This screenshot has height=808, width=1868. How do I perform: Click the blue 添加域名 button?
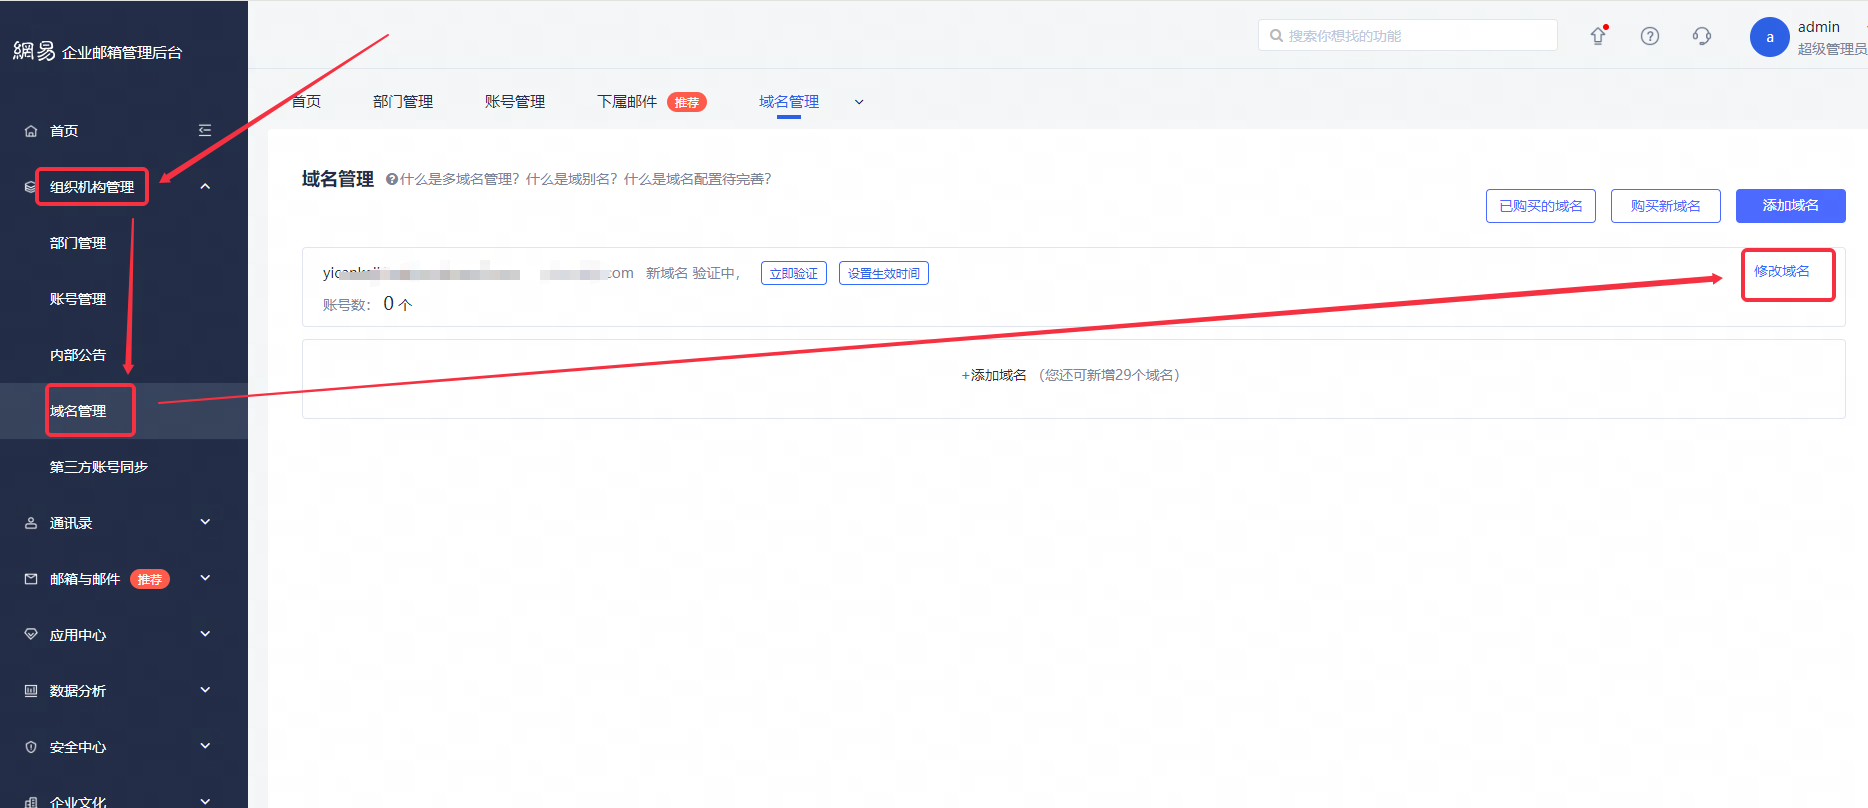click(1790, 205)
